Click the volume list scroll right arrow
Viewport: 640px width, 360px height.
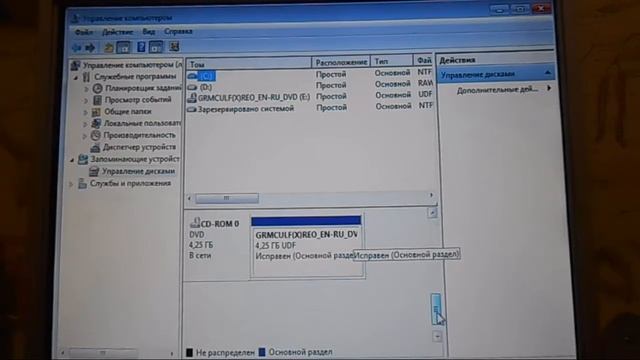click(431, 196)
